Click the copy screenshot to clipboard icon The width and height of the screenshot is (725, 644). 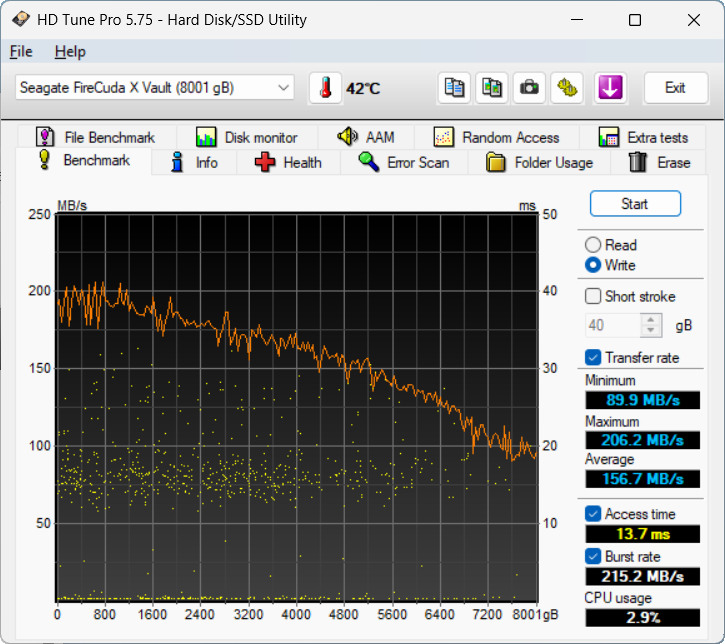492,88
